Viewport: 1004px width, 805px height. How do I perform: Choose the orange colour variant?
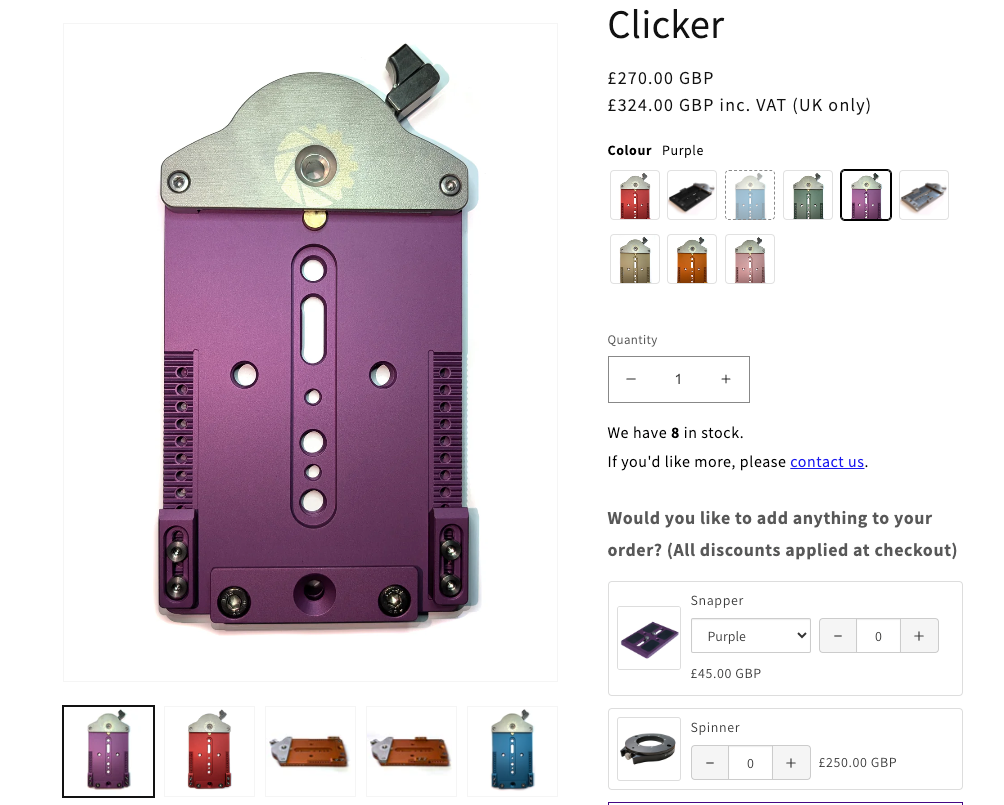(692, 259)
